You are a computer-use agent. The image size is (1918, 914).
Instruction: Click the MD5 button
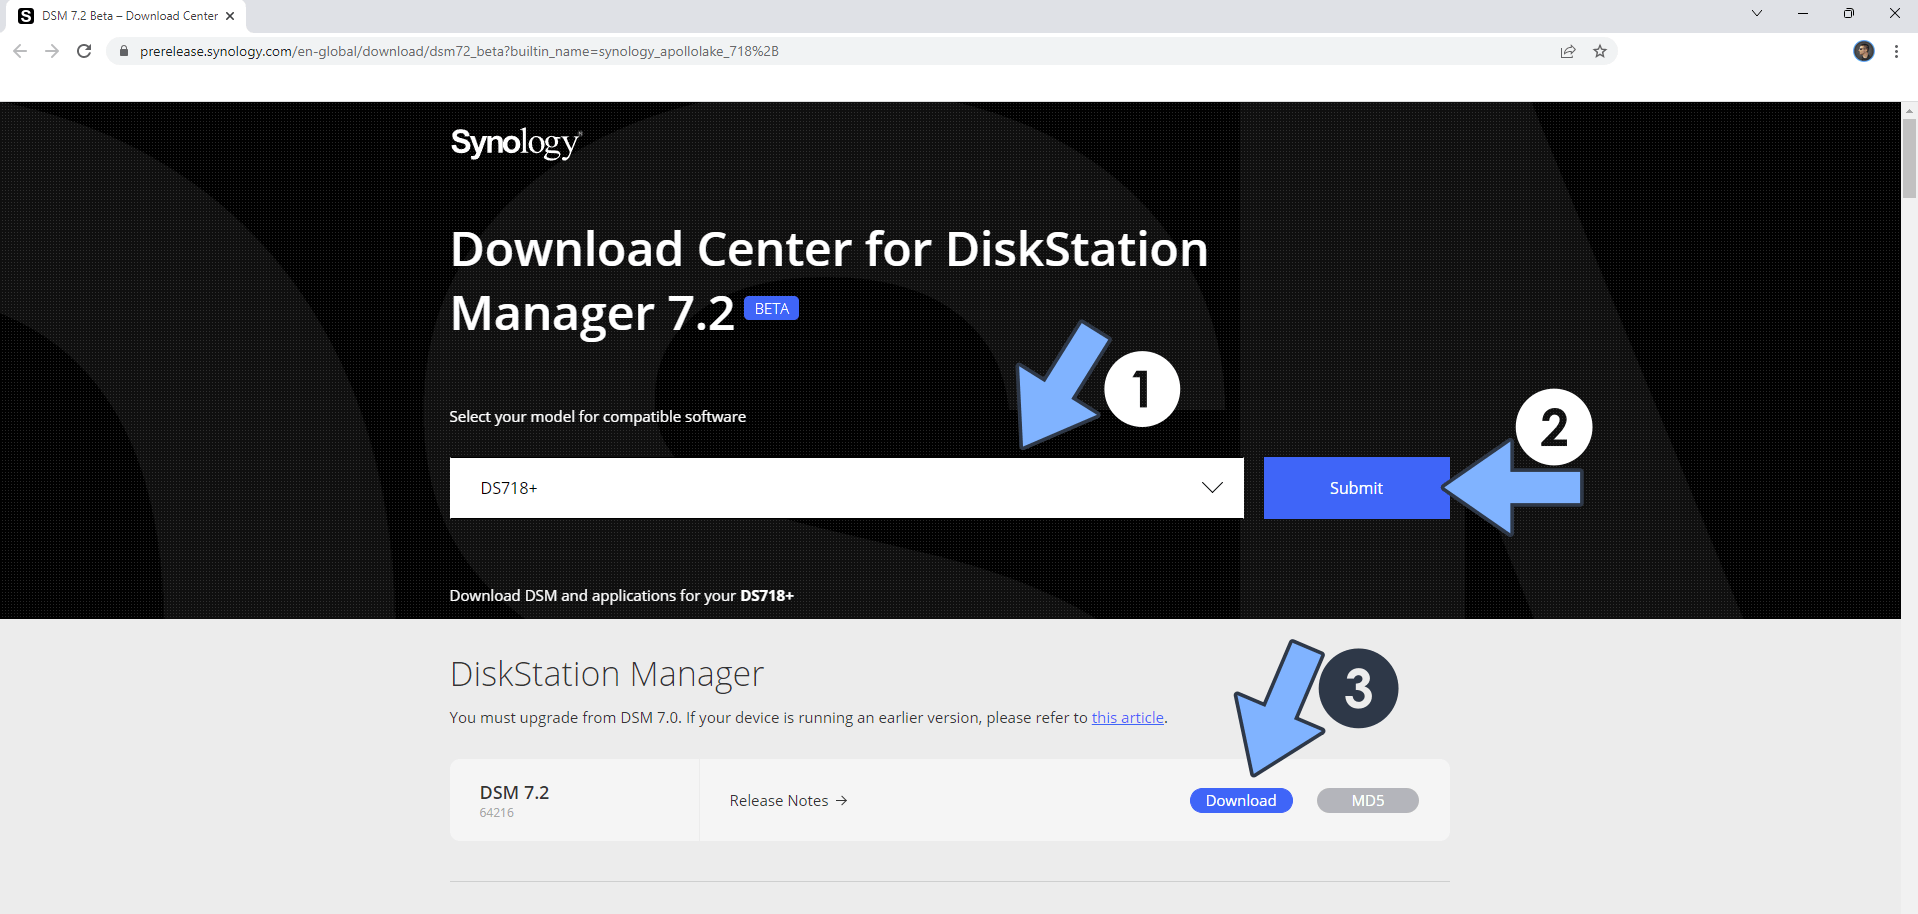point(1367,801)
